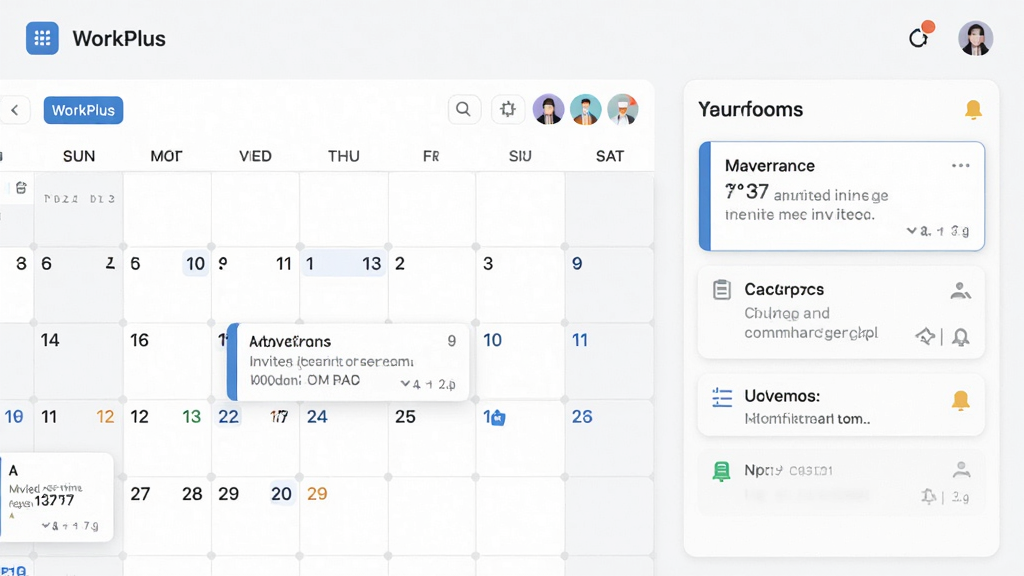
Task: Click the blue event icon beside date 1
Action: 498,417
